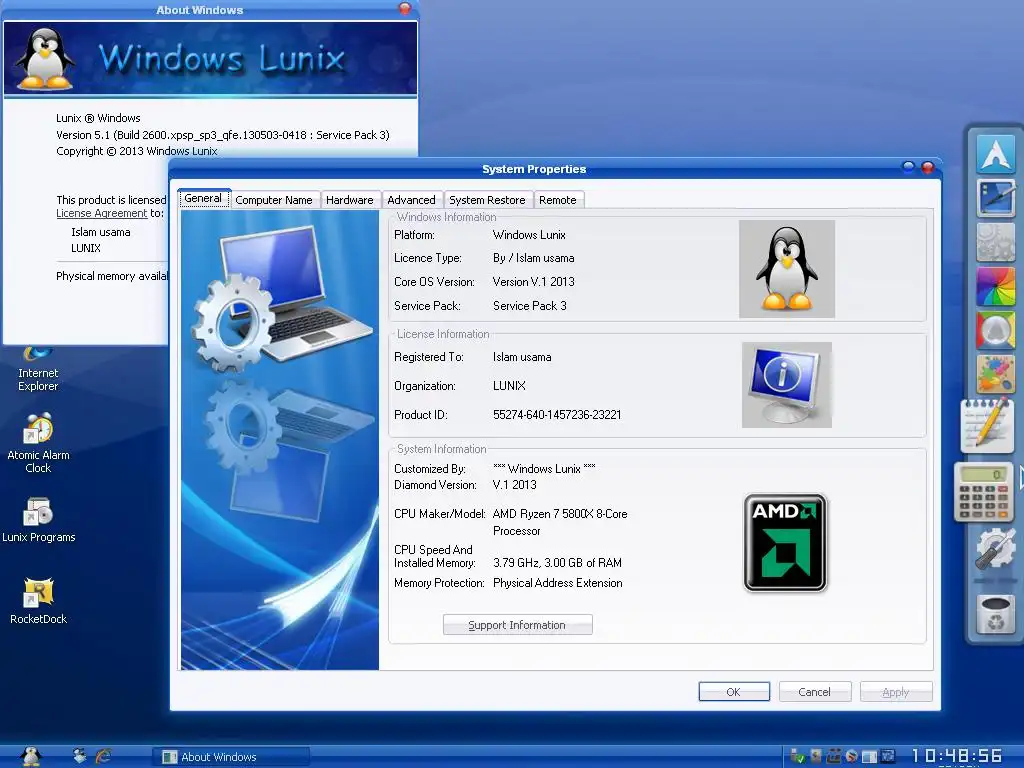Click About Windows taskbar button
The width and height of the screenshot is (1024, 768).
(231, 757)
